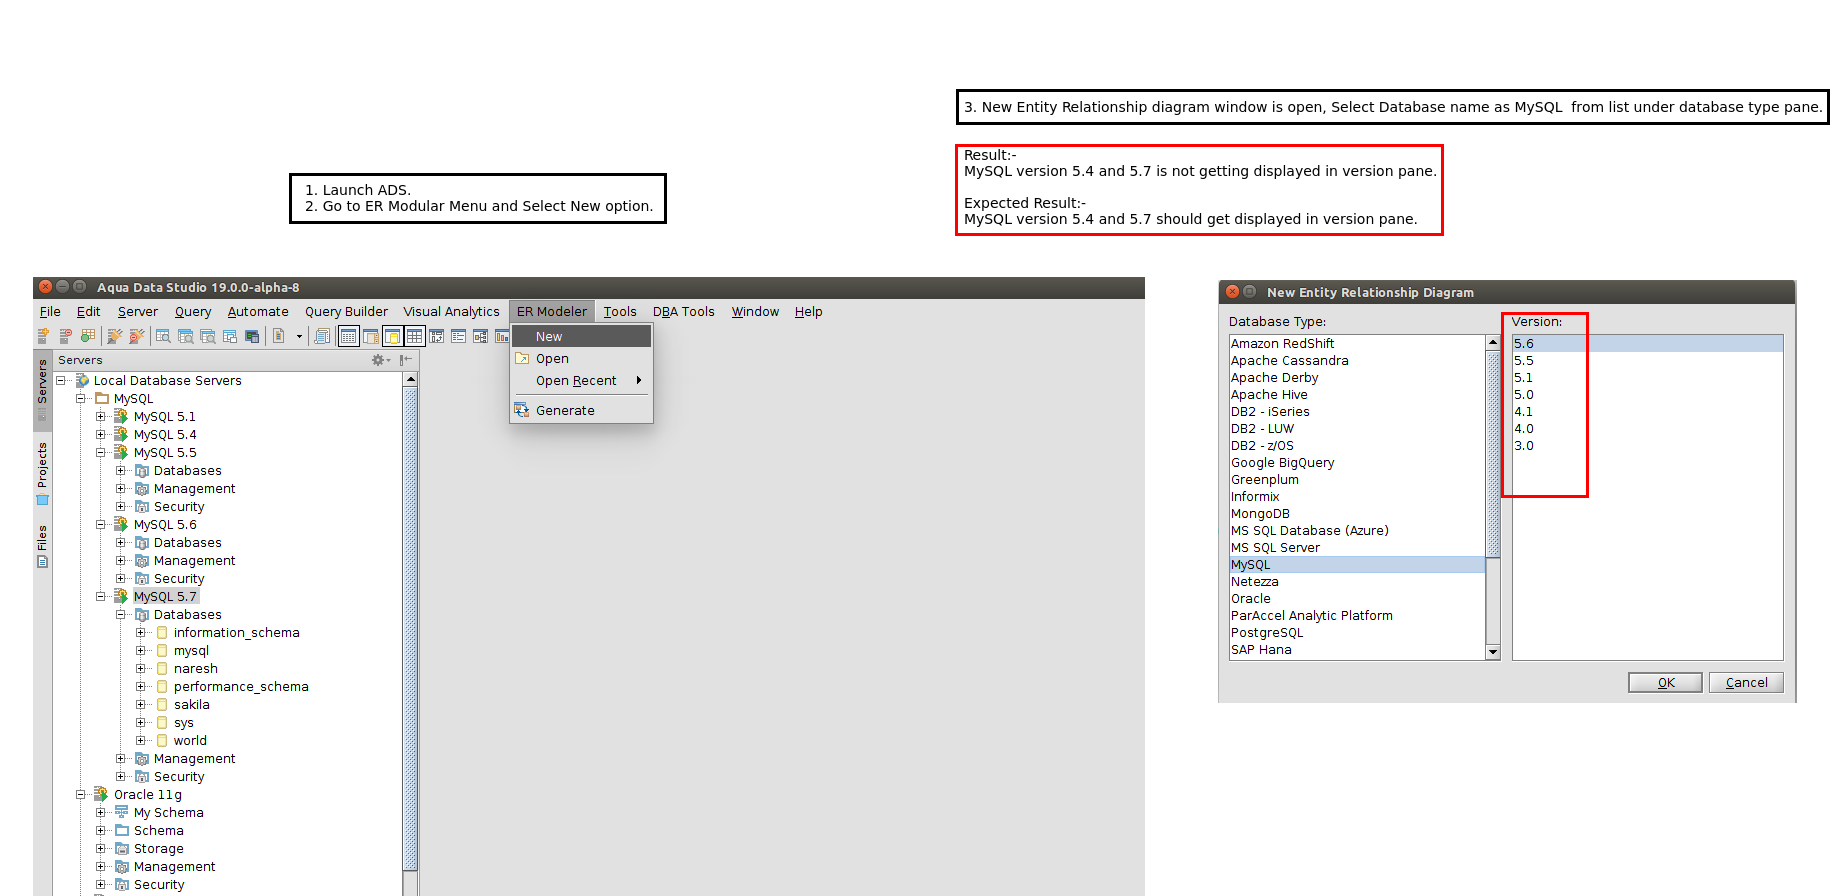The image size is (1833, 896).
Task: Click the diagram hierarchy toolbar icon
Action: click(x=480, y=336)
